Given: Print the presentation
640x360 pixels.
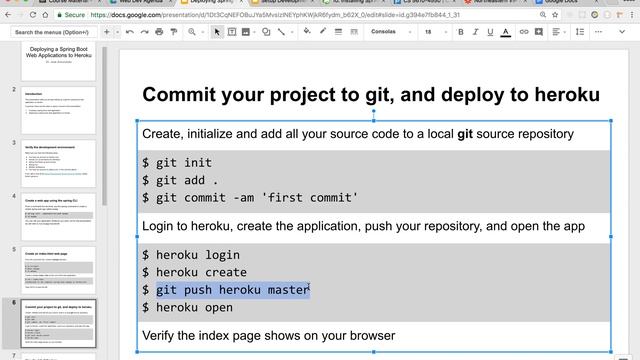Looking at the screenshot, I should 159,32.
